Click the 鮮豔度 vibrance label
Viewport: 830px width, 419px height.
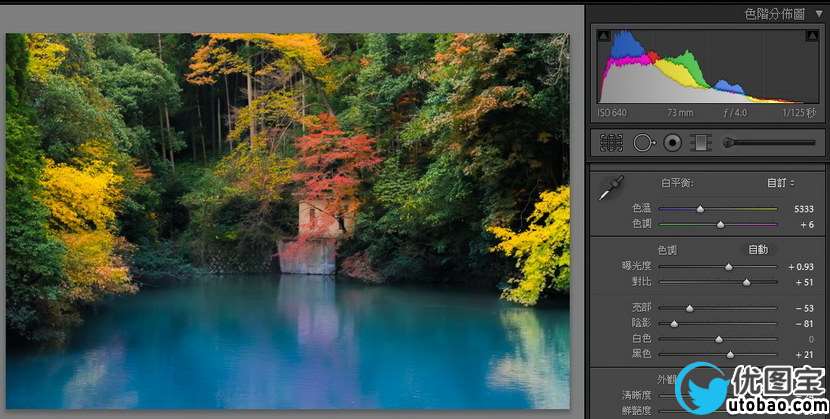(637, 411)
